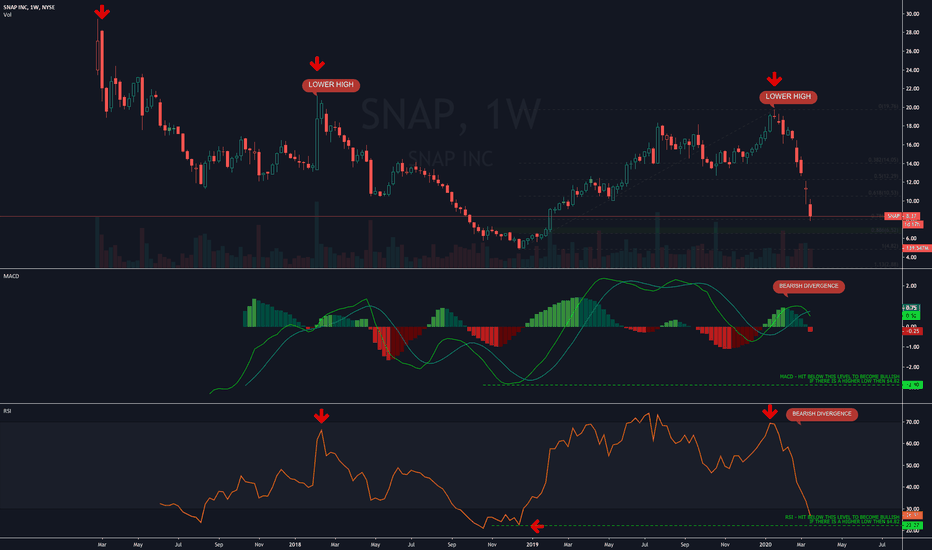
Task: Click the "70.00" RSI axis label
Action: (x=912, y=422)
